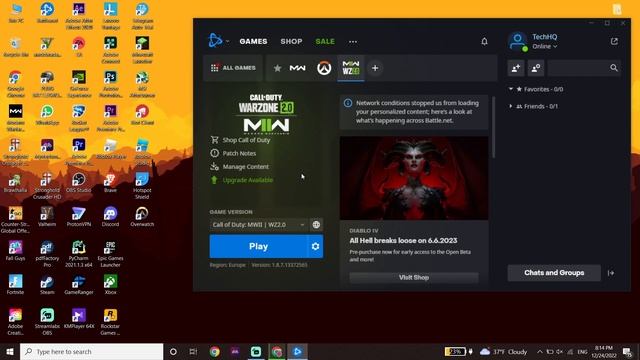Viewport: 640px width, 360px height.
Task: Click the news feed scrollbar
Action: [493, 127]
